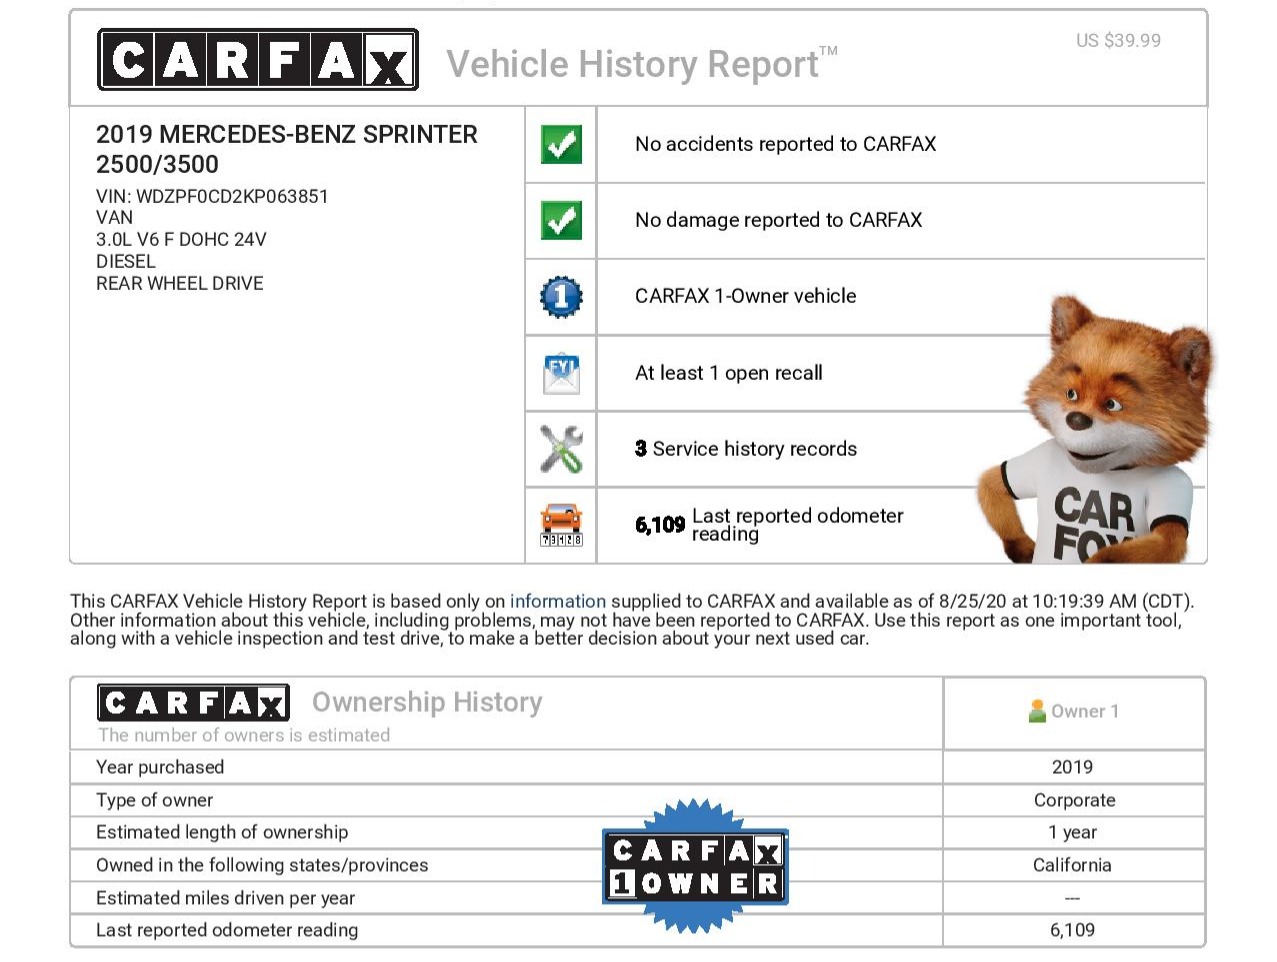View '3 Service history records' details
Viewport: 1277px width, 962px height.
[746, 449]
